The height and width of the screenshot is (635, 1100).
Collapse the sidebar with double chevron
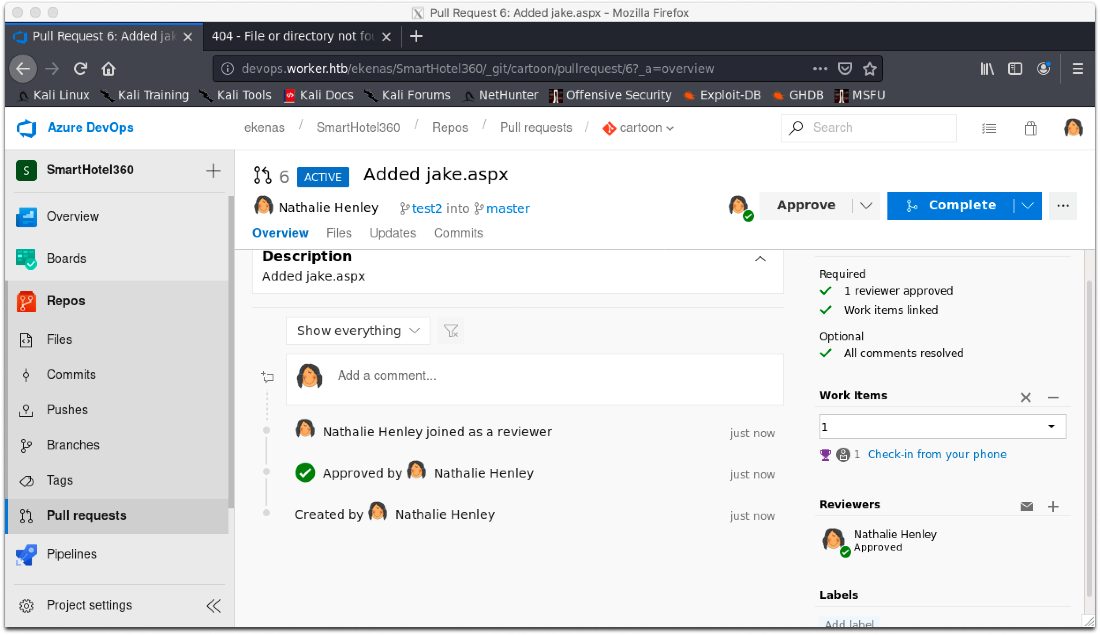click(213, 606)
